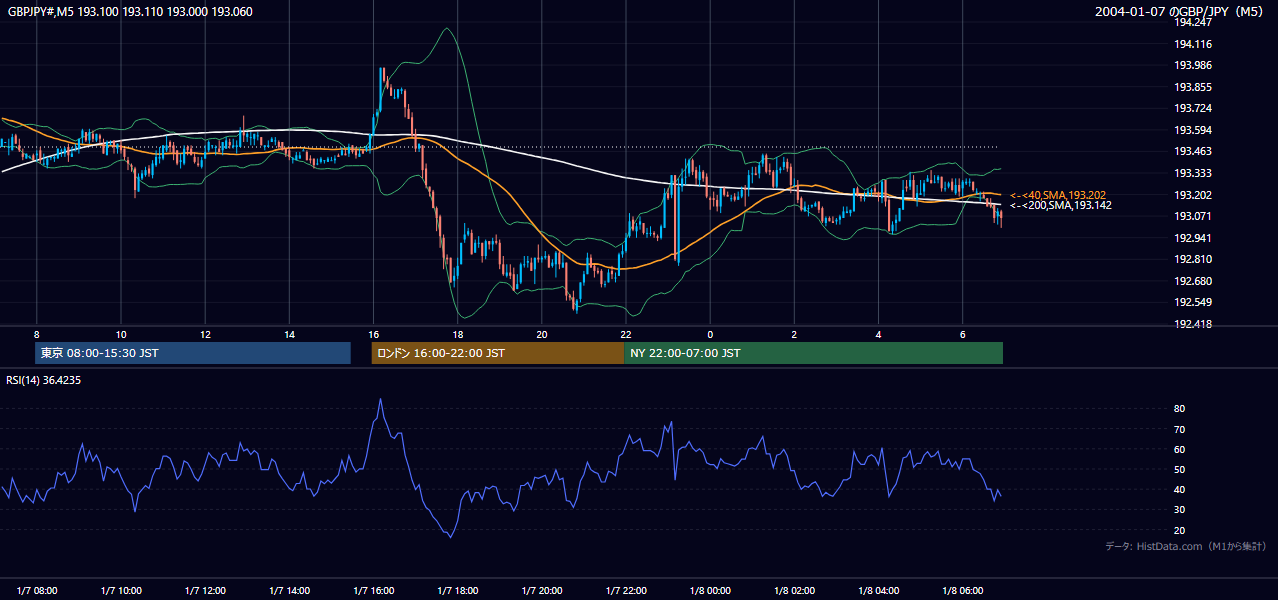The width and height of the screenshot is (1278, 600).
Task: Click hour label 16 under price chart
Action: click(x=374, y=334)
